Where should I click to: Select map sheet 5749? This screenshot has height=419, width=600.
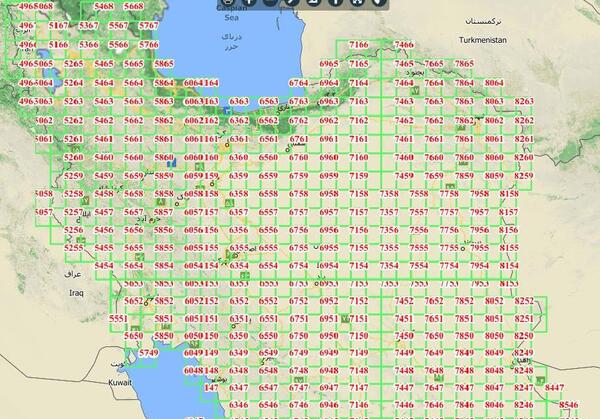[x=148, y=353]
